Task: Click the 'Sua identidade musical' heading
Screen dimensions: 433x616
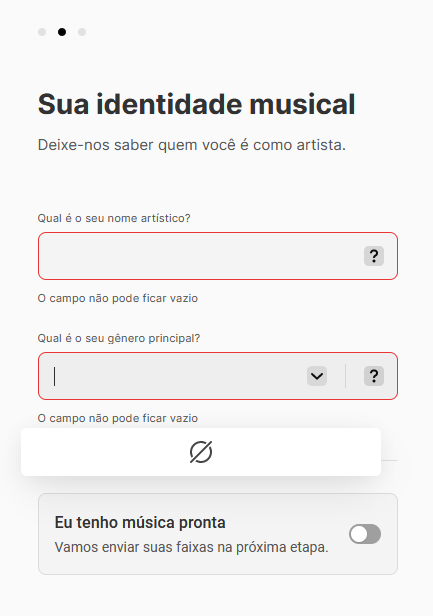Action: [x=196, y=104]
